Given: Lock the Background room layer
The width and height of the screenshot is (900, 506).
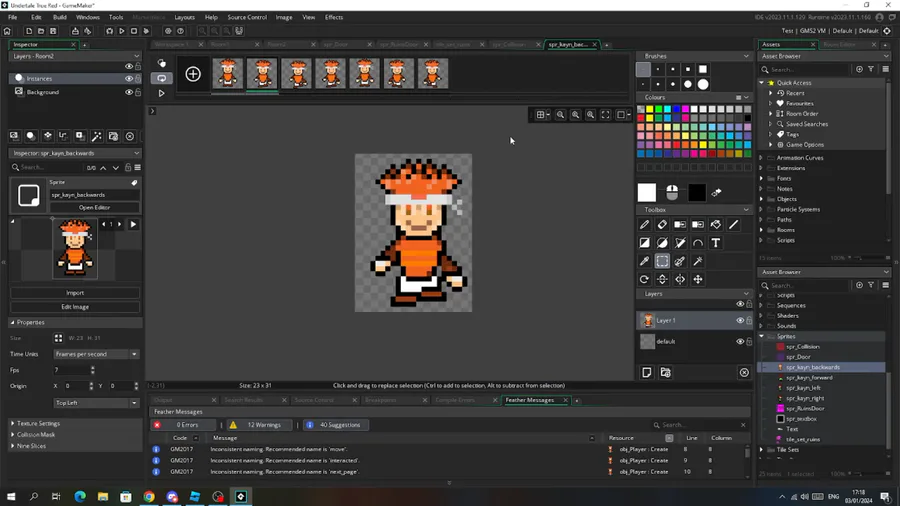Looking at the screenshot, I should (138, 92).
